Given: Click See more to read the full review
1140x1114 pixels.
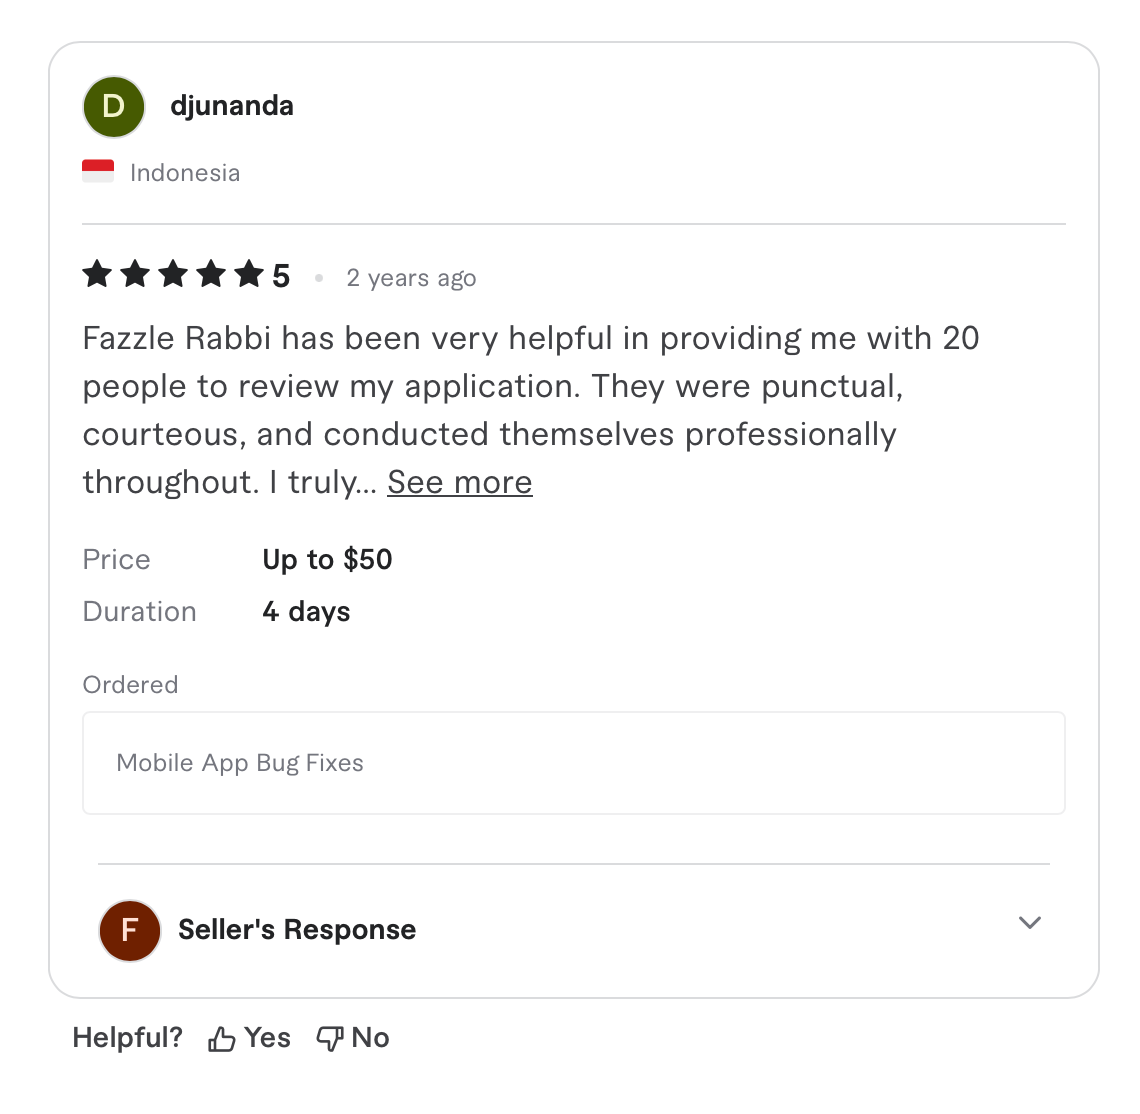Looking at the screenshot, I should tap(459, 482).
